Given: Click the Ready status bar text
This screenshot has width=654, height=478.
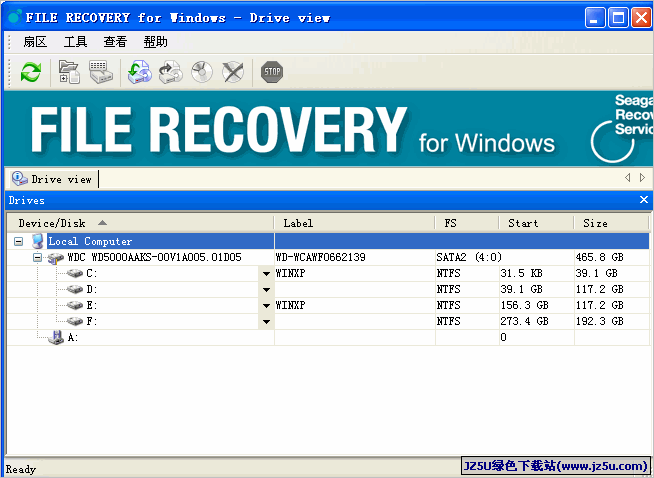Looking at the screenshot, I should [20, 469].
